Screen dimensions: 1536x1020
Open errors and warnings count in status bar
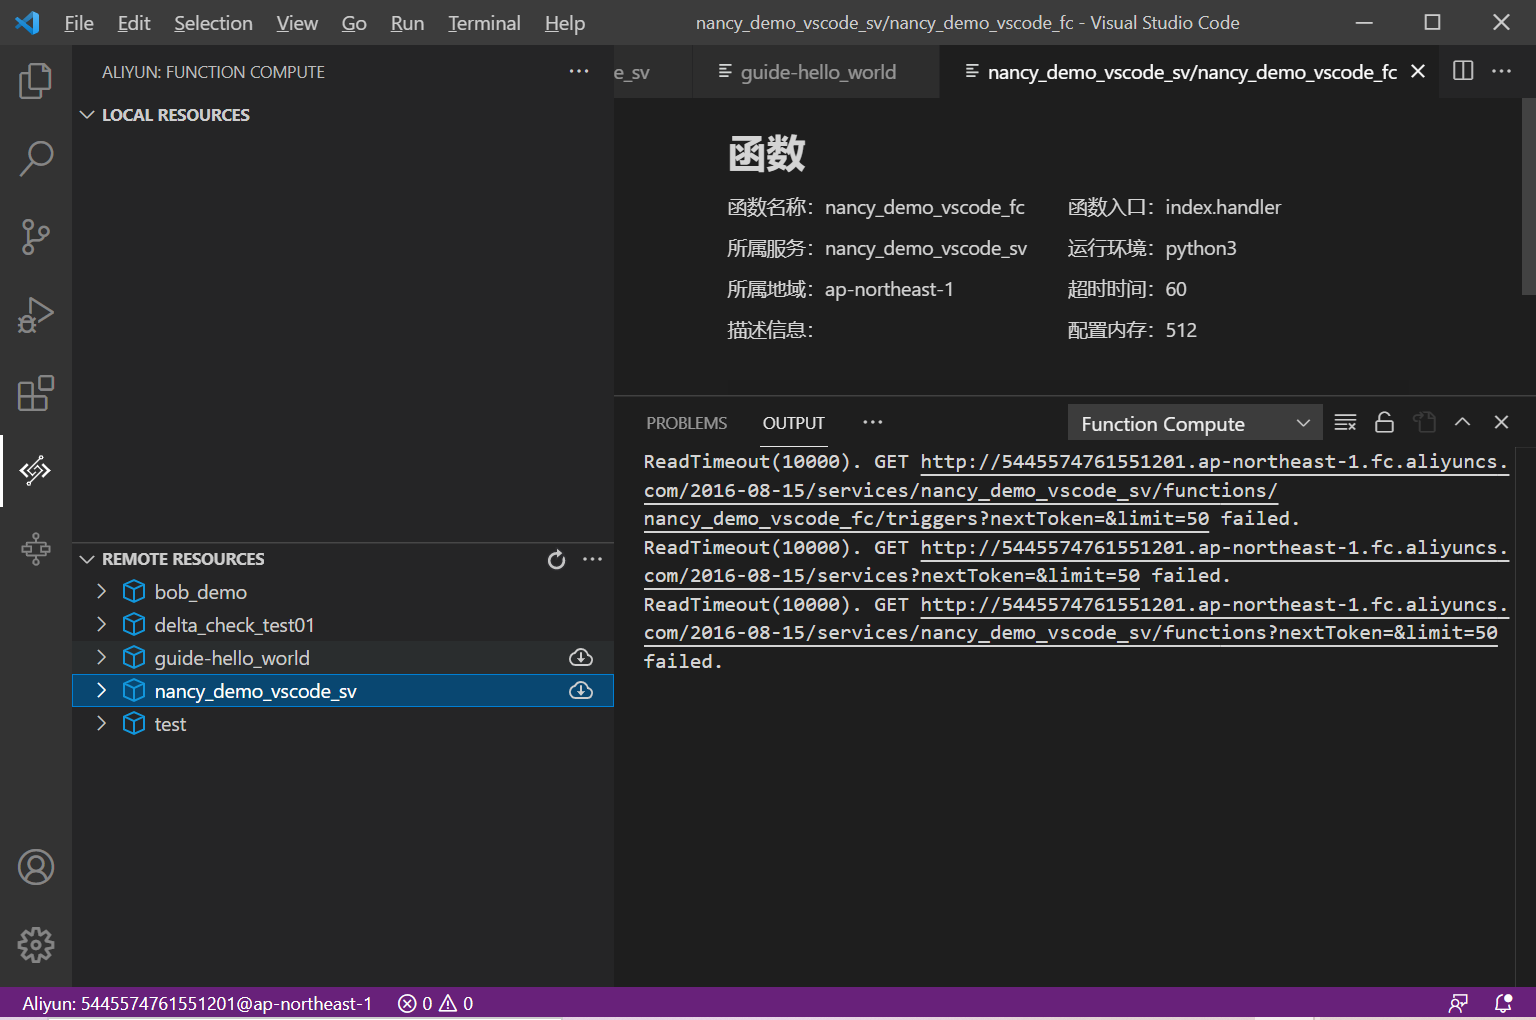(435, 1003)
